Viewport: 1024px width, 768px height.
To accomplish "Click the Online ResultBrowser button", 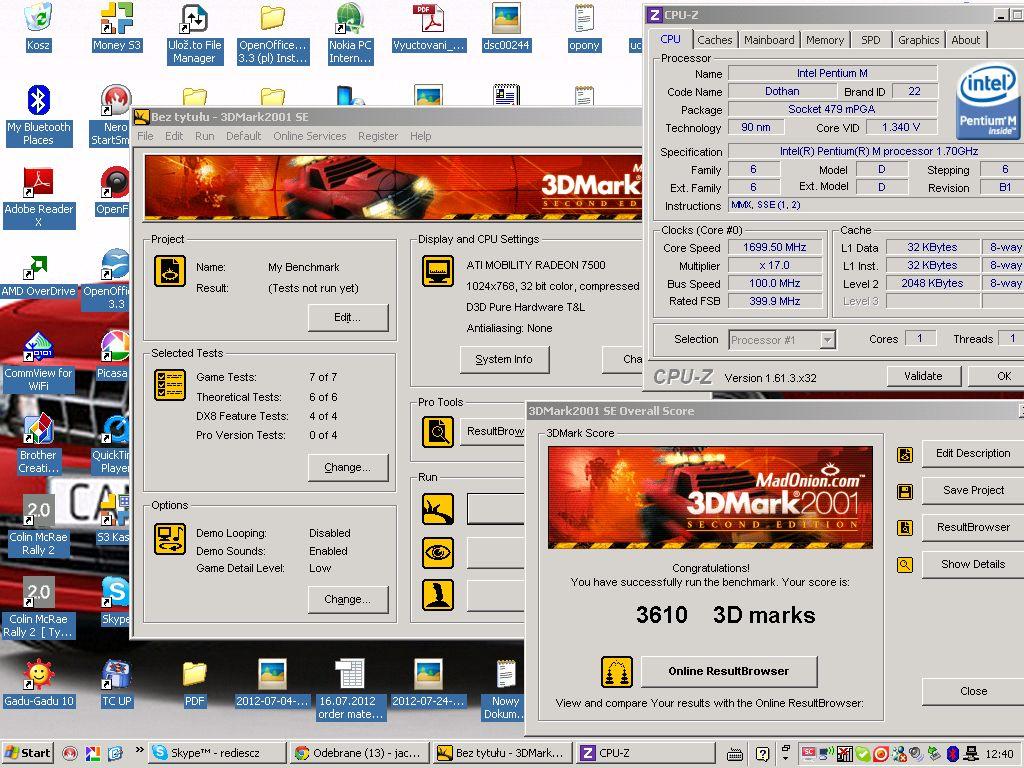I will click(x=729, y=671).
